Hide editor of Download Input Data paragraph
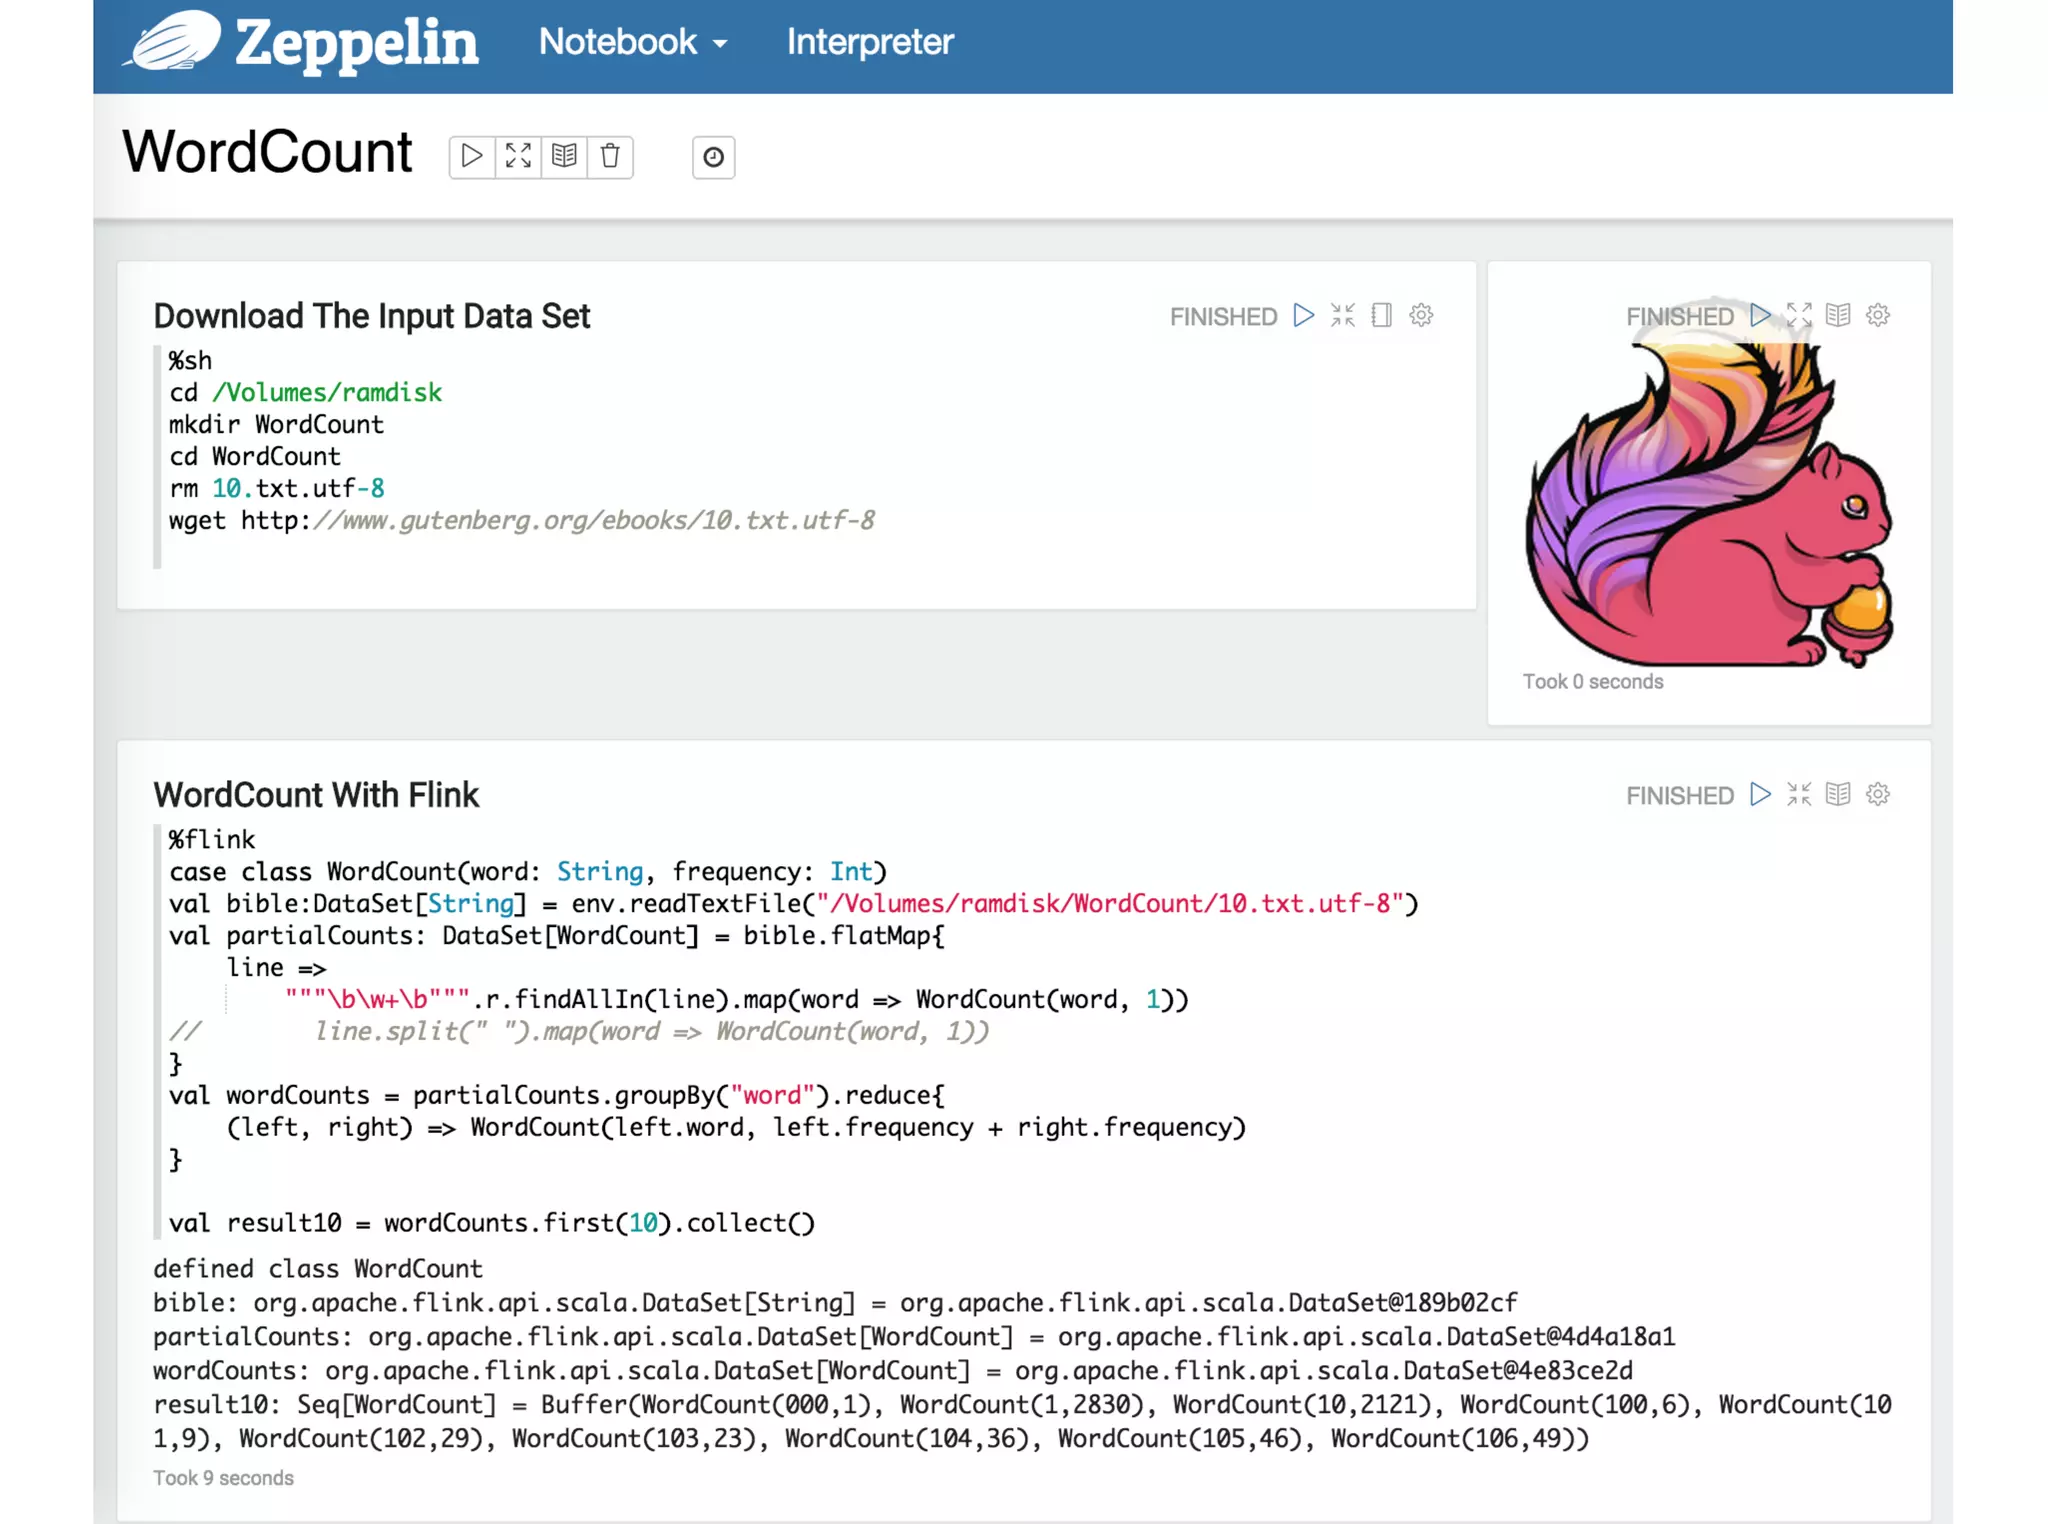This screenshot has height=1524, width=2048. click(1343, 316)
